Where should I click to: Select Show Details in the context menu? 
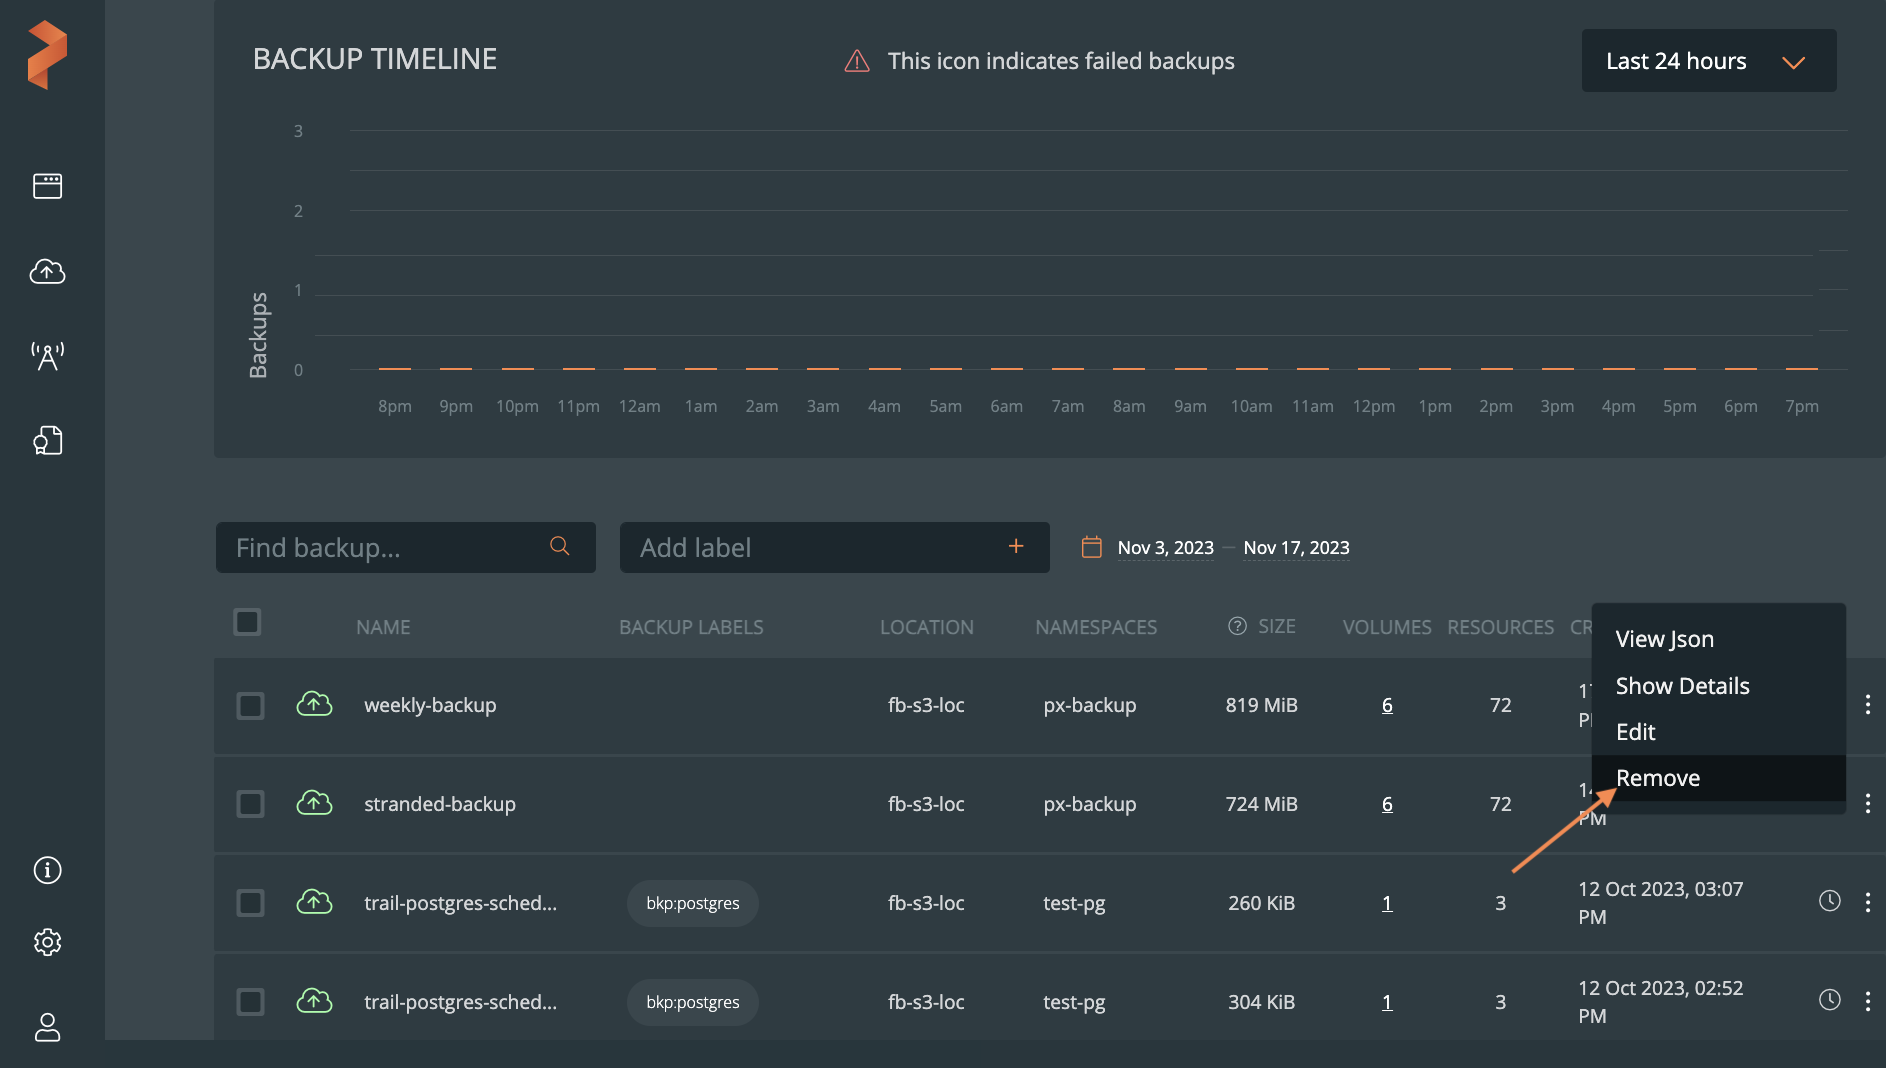(x=1682, y=686)
